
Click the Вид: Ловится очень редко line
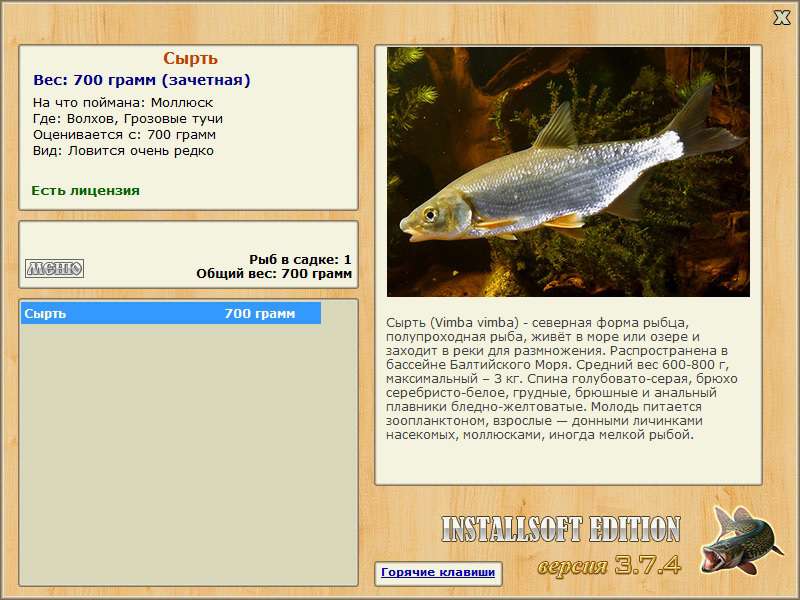pos(123,151)
